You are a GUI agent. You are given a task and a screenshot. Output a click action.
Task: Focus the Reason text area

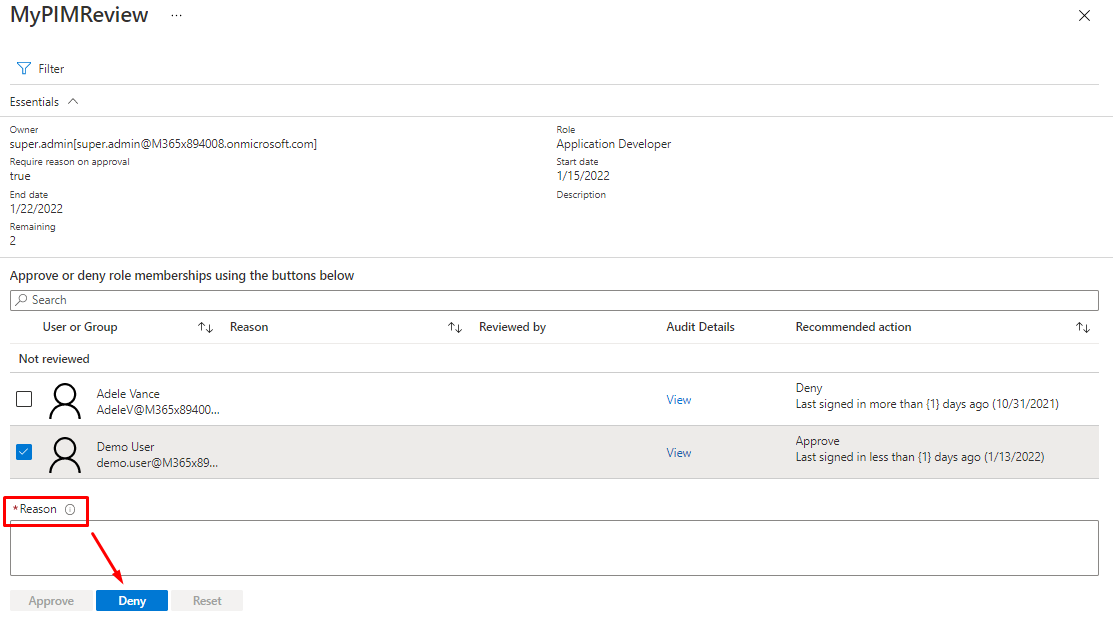pyautogui.click(x=554, y=547)
